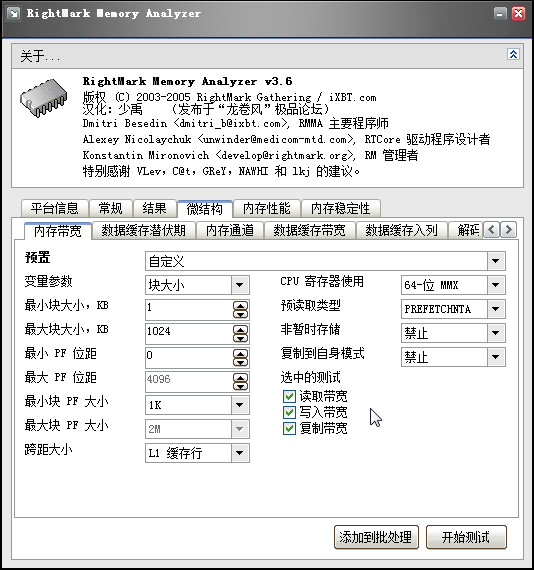Uncheck the 读取带宽 checkbox
This screenshot has width=534, height=570.
289,396
